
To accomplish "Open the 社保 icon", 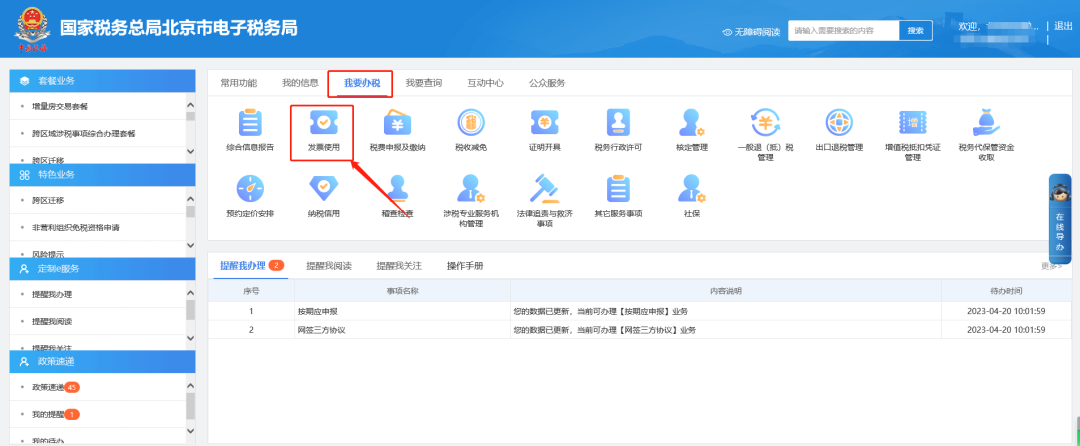I will 691,189.
